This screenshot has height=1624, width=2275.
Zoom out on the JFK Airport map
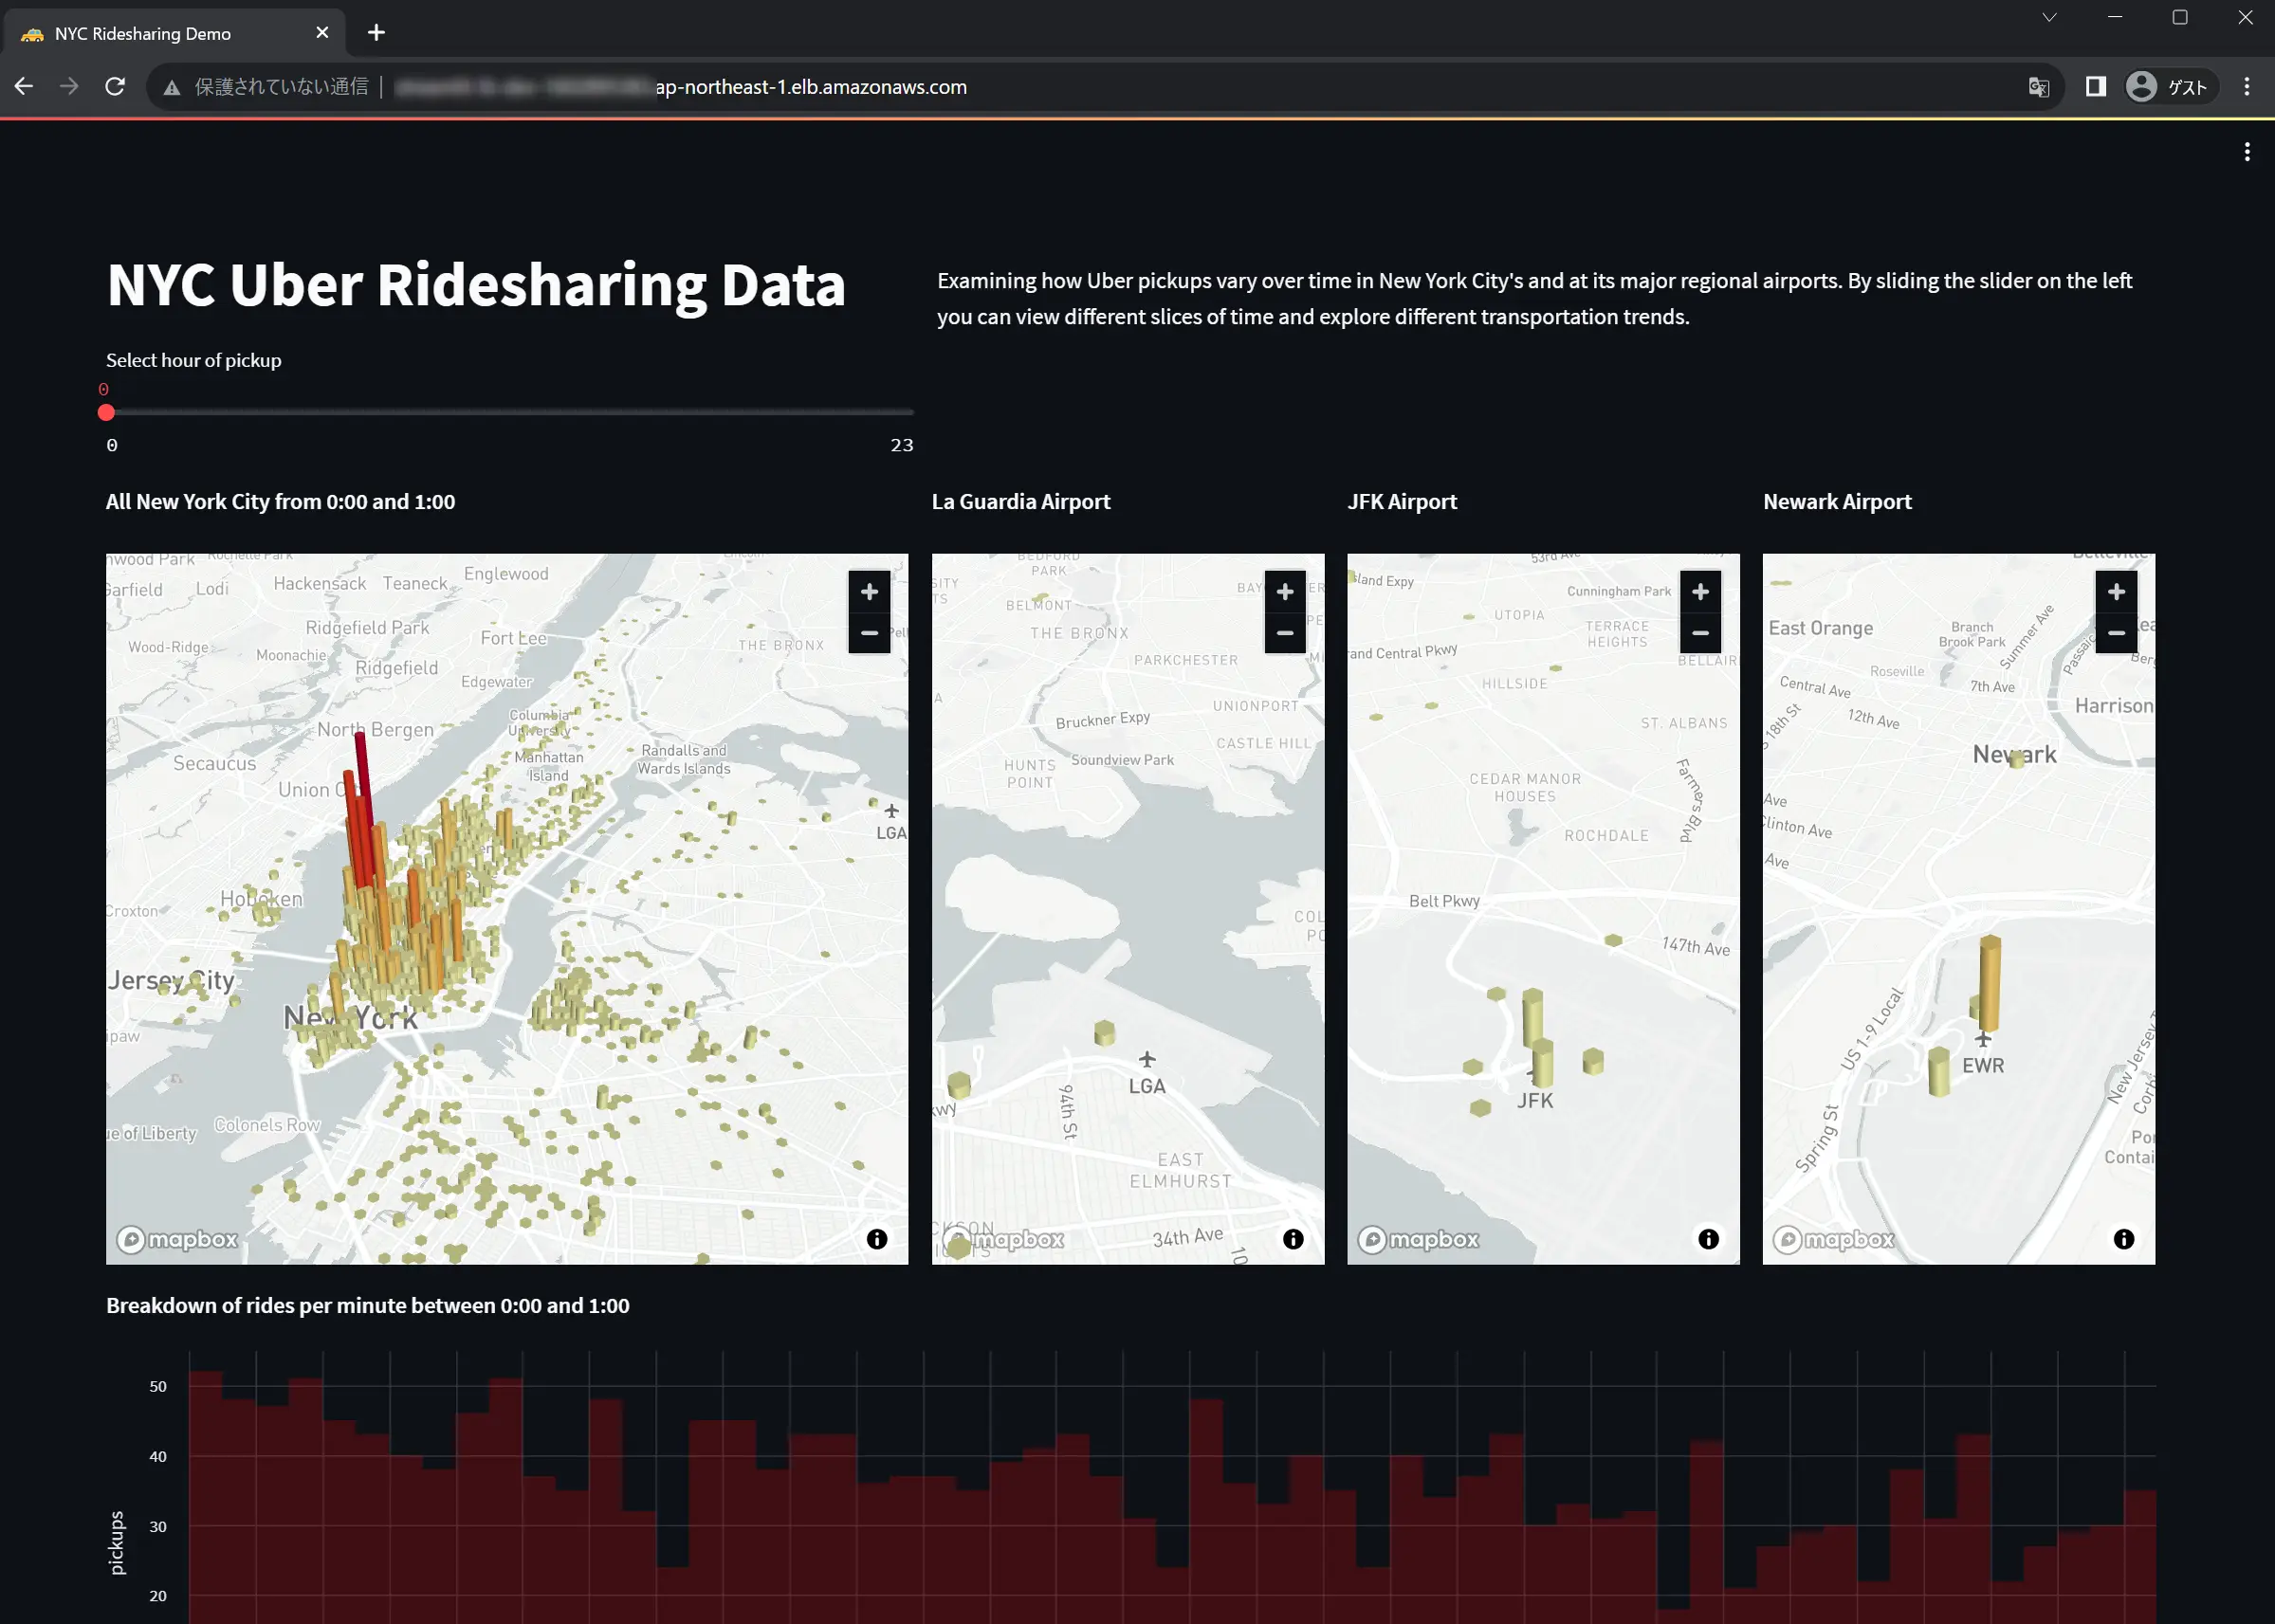coord(1700,633)
